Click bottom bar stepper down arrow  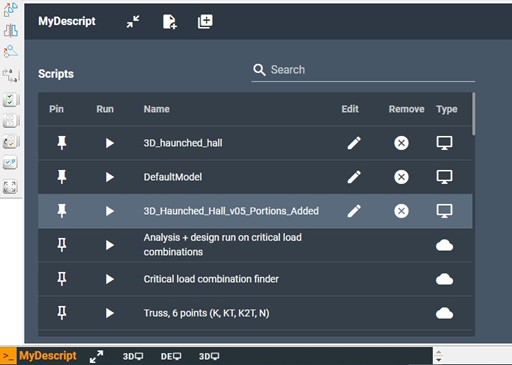coord(439,360)
